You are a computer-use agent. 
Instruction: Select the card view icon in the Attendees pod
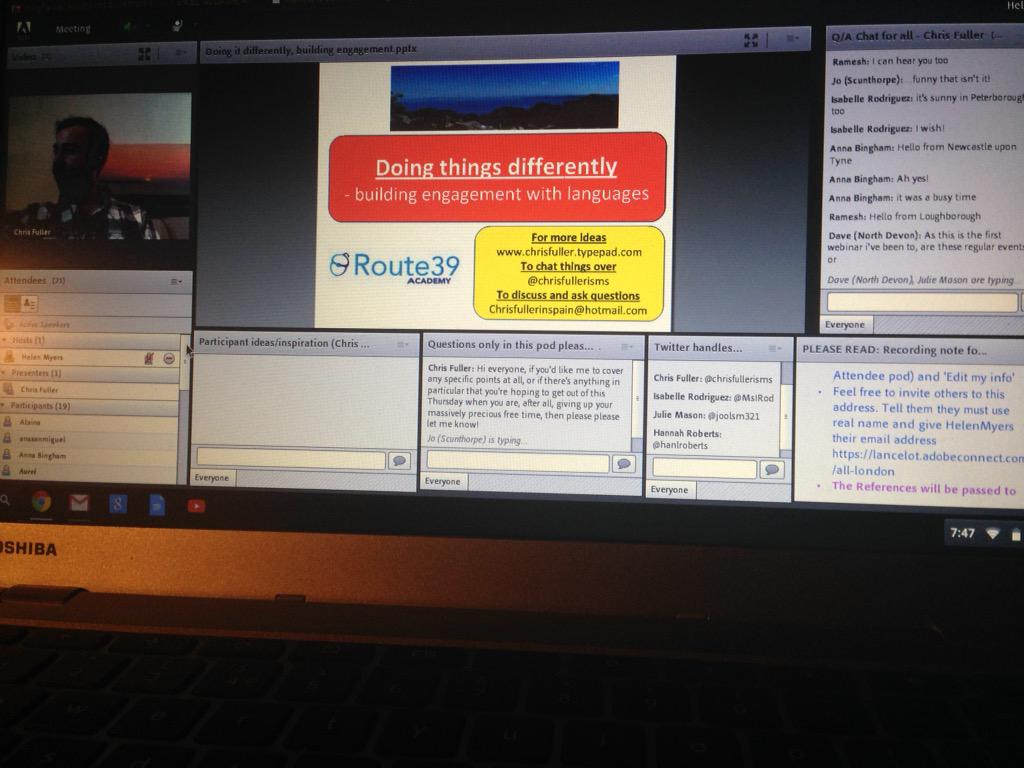tap(30, 303)
